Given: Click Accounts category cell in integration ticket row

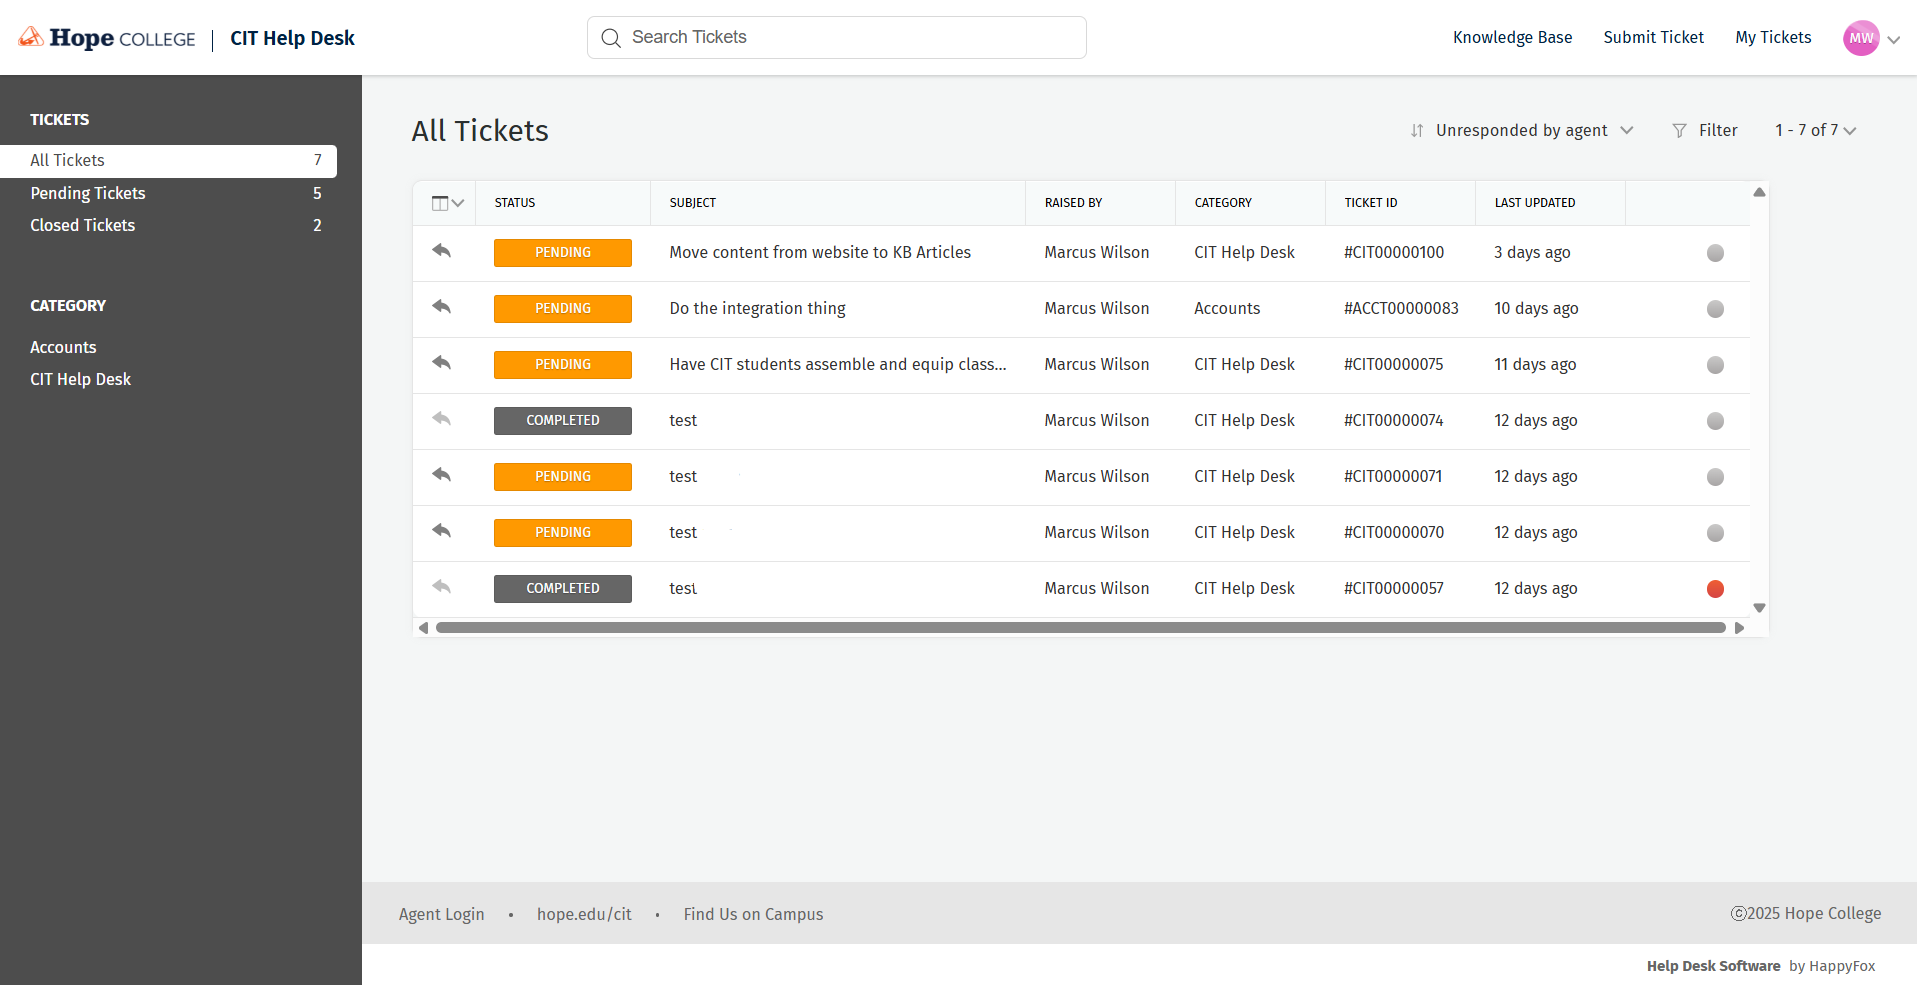Looking at the screenshot, I should pos(1227,309).
